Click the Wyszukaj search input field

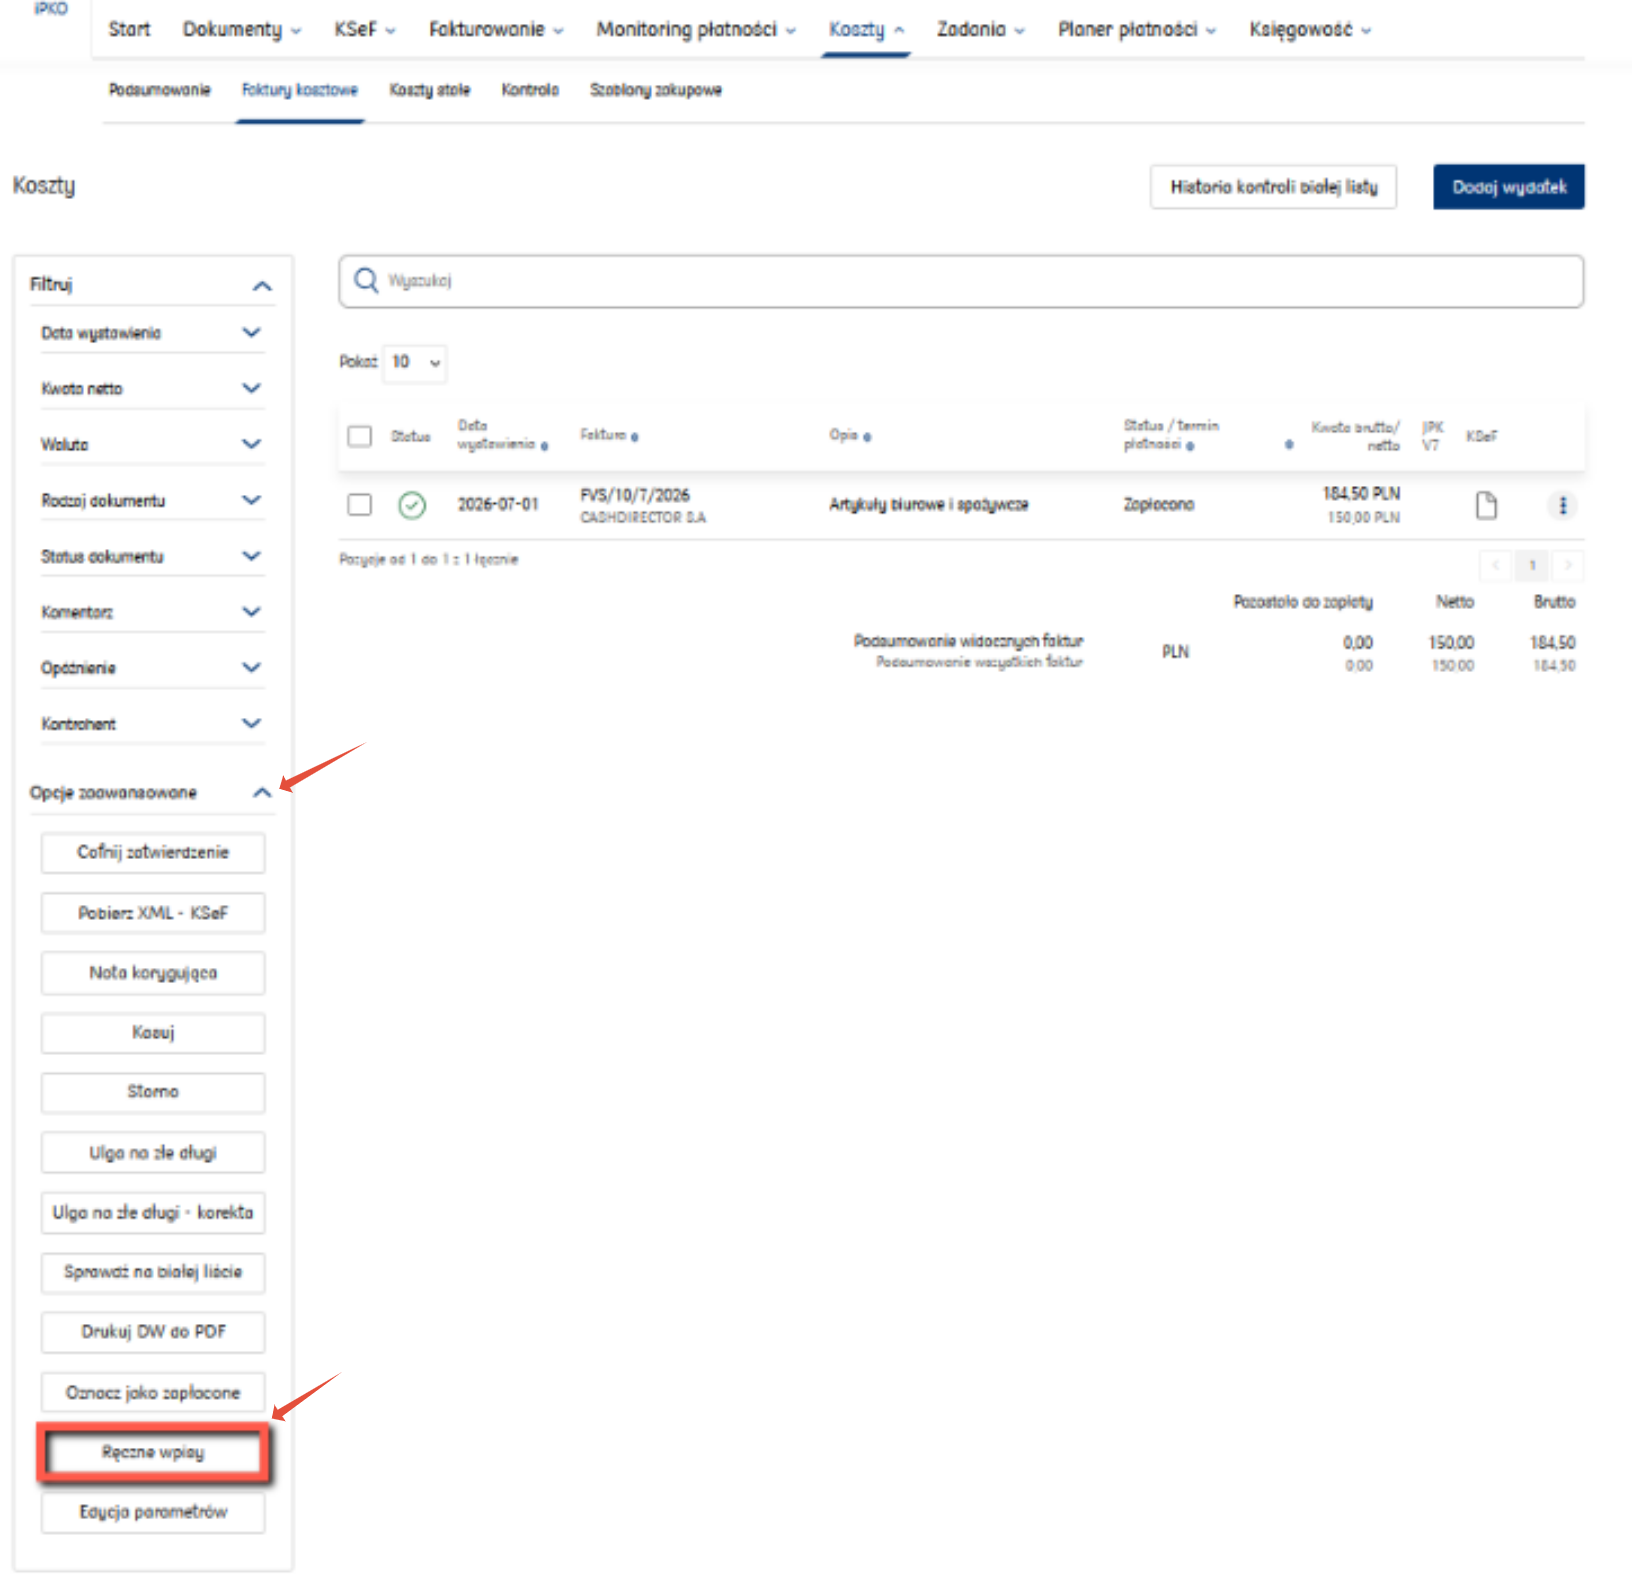coord(961,281)
